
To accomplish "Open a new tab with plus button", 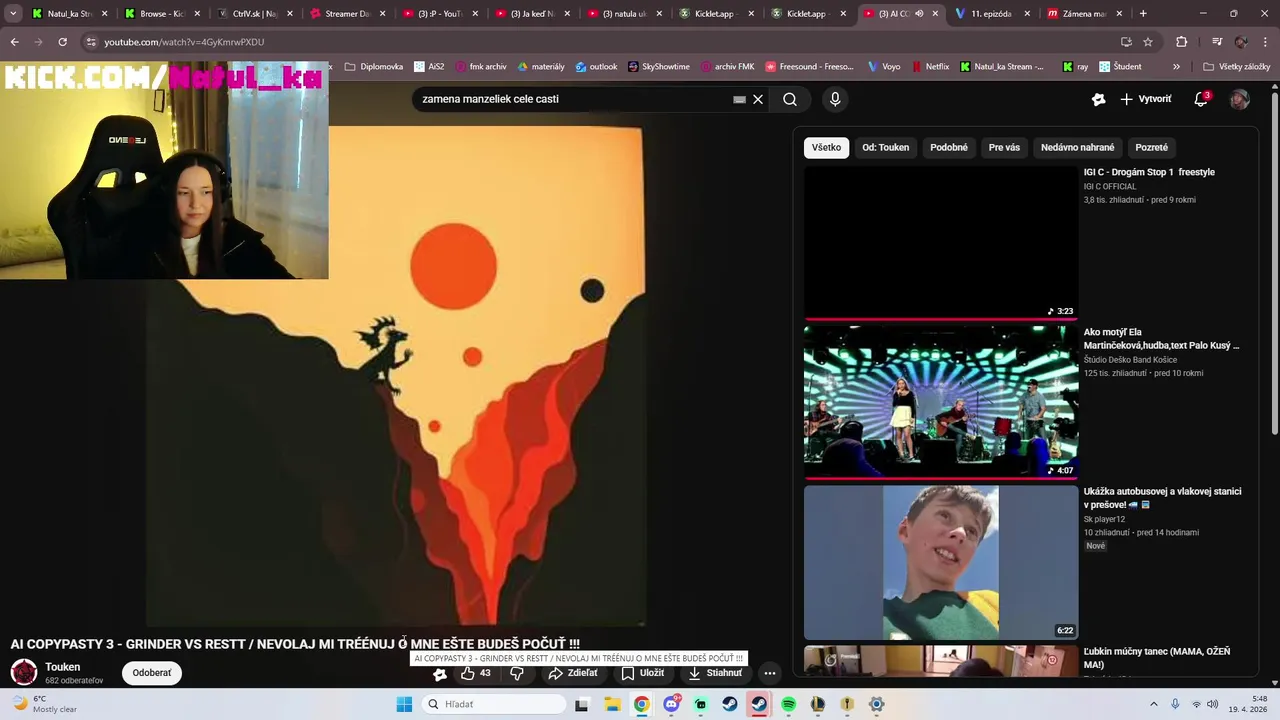I will 1143,14.
